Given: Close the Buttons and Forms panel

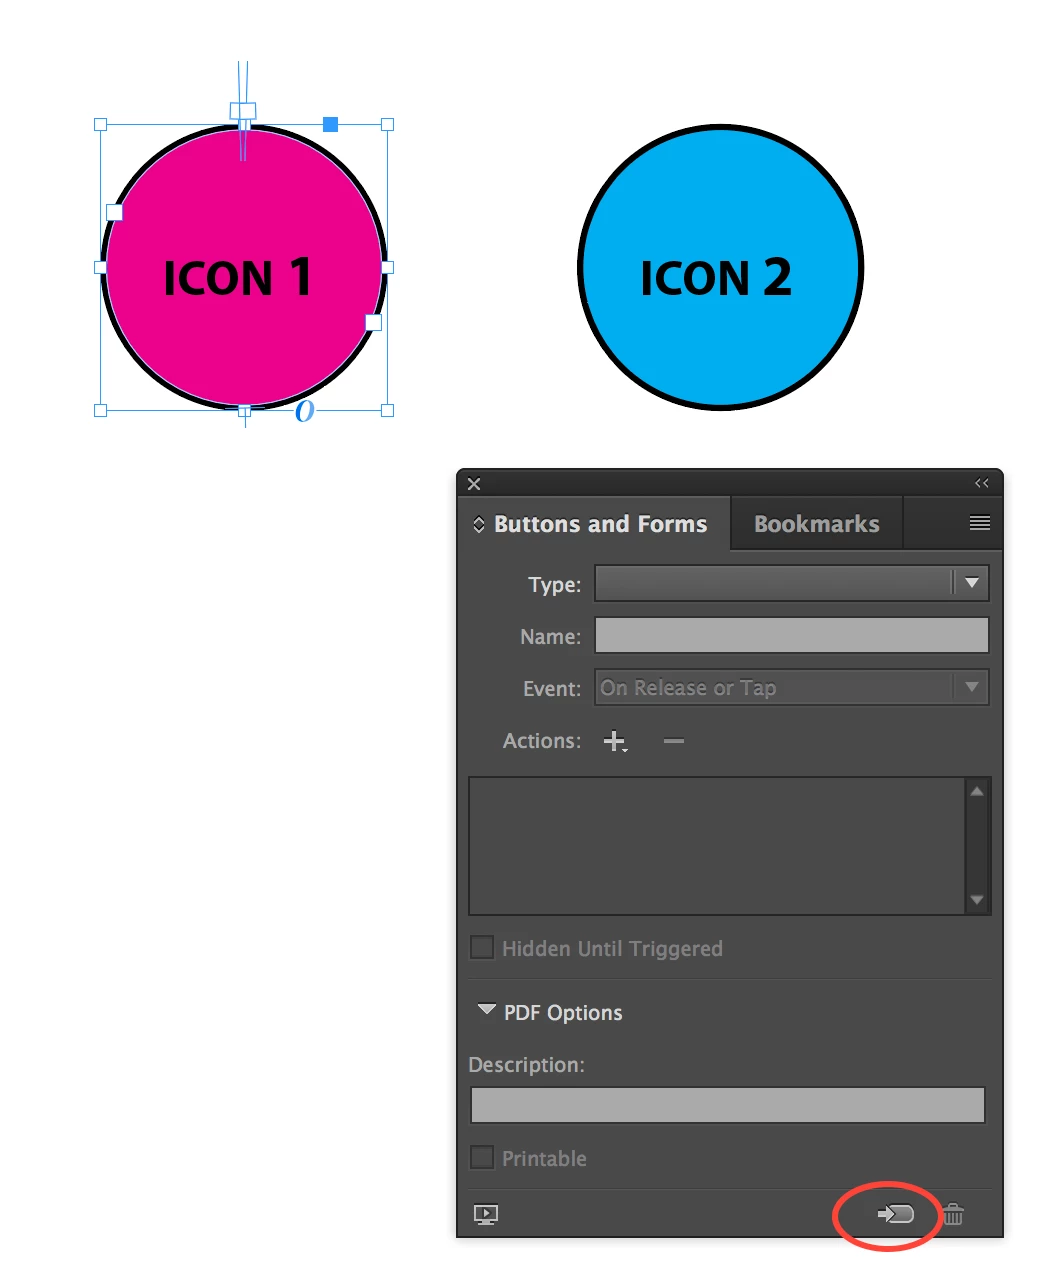Looking at the screenshot, I should pyautogui.click(x=474, y=484).
